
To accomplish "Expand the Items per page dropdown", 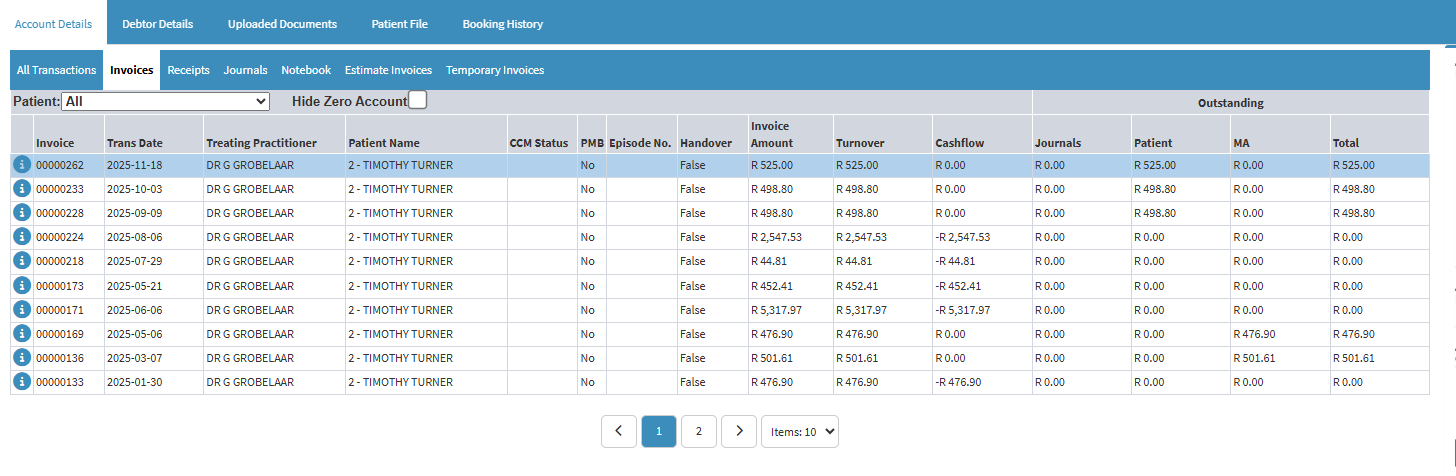I will (799, 432).
